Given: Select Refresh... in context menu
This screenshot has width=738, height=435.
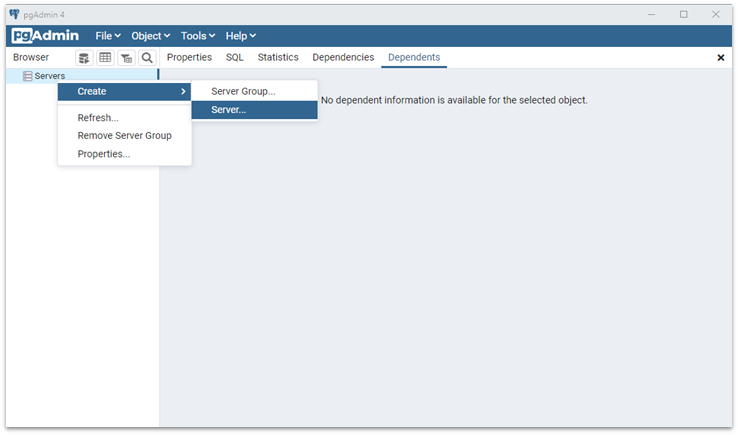Looking at the screenshot, I should pos(124,118).
